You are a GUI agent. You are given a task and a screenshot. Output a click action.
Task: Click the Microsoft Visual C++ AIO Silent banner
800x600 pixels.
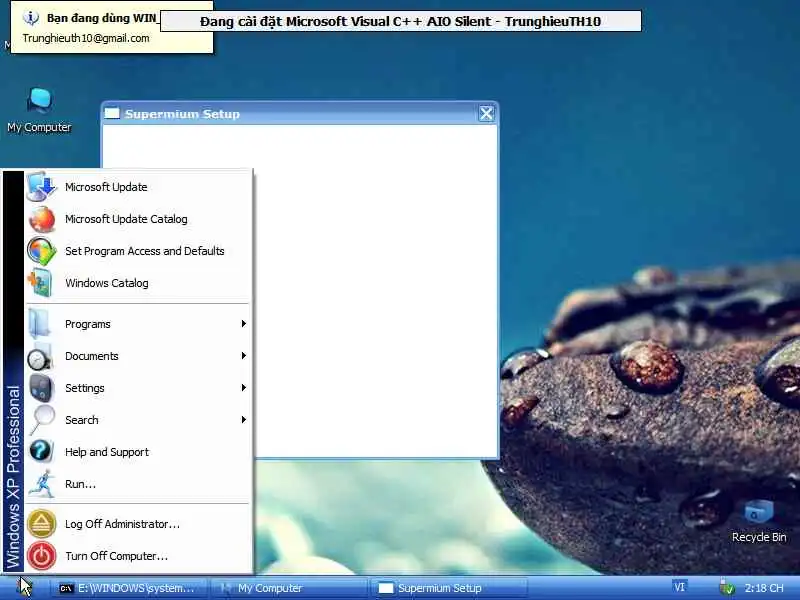(x=401, y=21)
